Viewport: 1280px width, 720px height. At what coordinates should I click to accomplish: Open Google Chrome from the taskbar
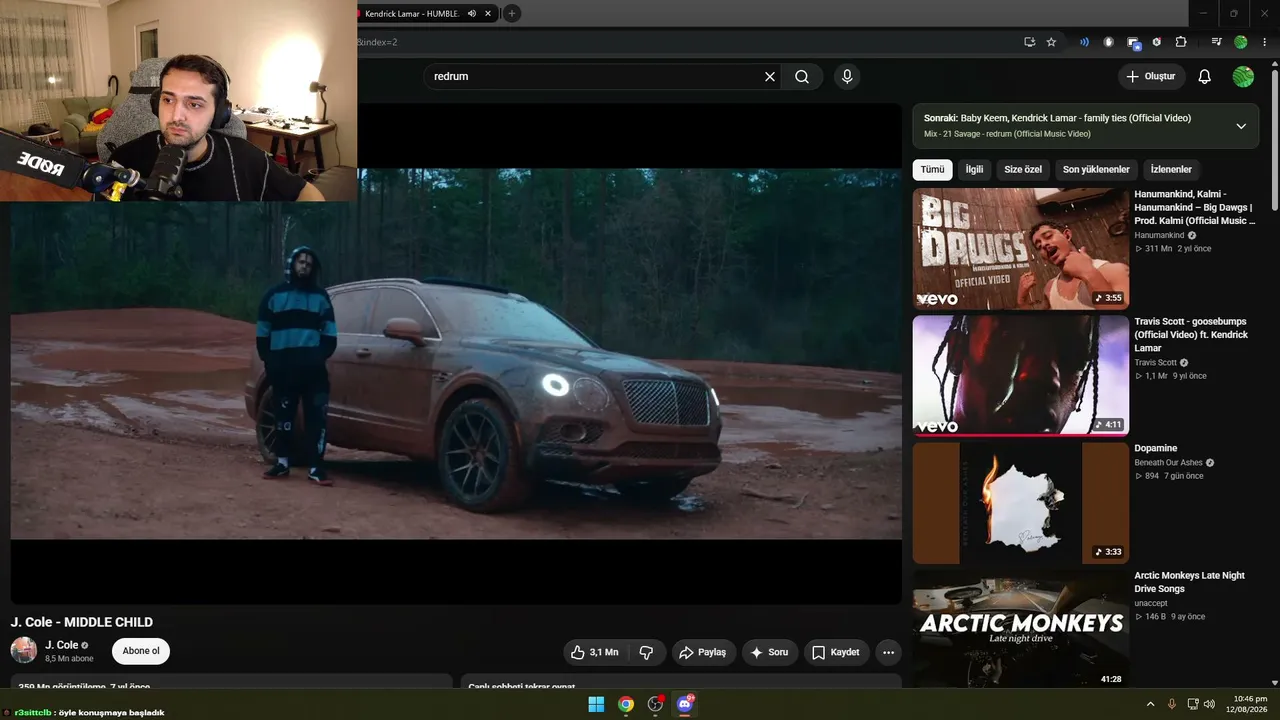pyautogui.click(x=626, y=704)
